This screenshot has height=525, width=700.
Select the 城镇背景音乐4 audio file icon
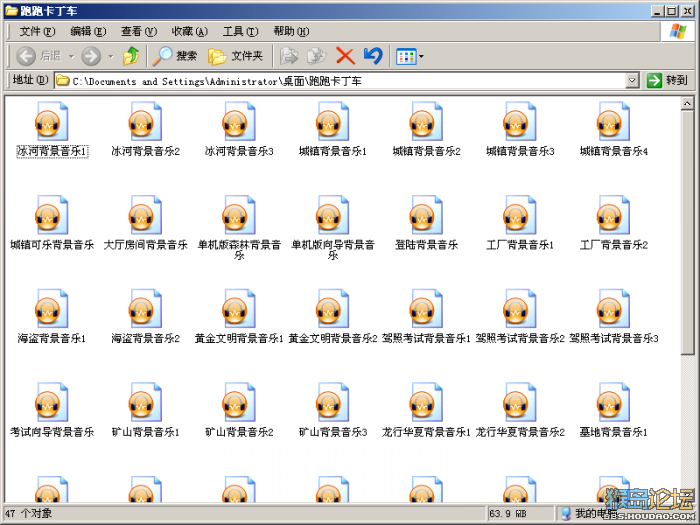[x=614, y=121]
